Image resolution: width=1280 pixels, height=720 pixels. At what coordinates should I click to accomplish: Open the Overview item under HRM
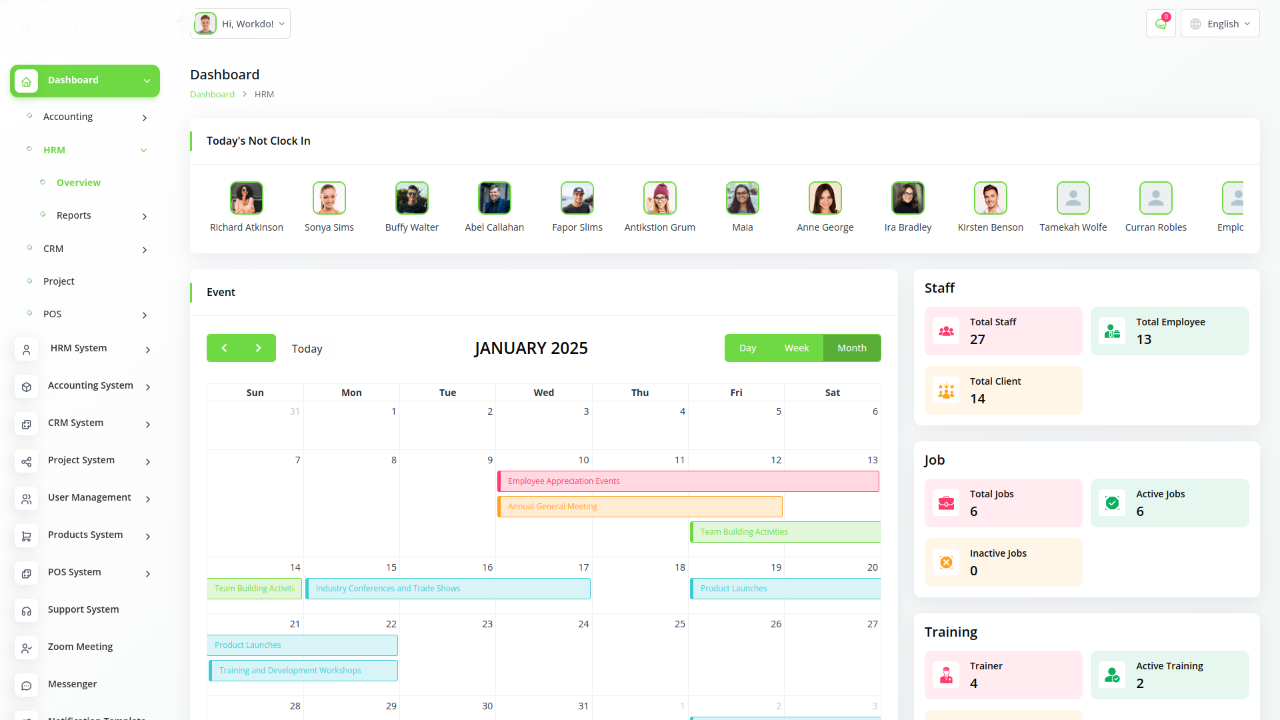pyautogui.click(x=78, y=183)
